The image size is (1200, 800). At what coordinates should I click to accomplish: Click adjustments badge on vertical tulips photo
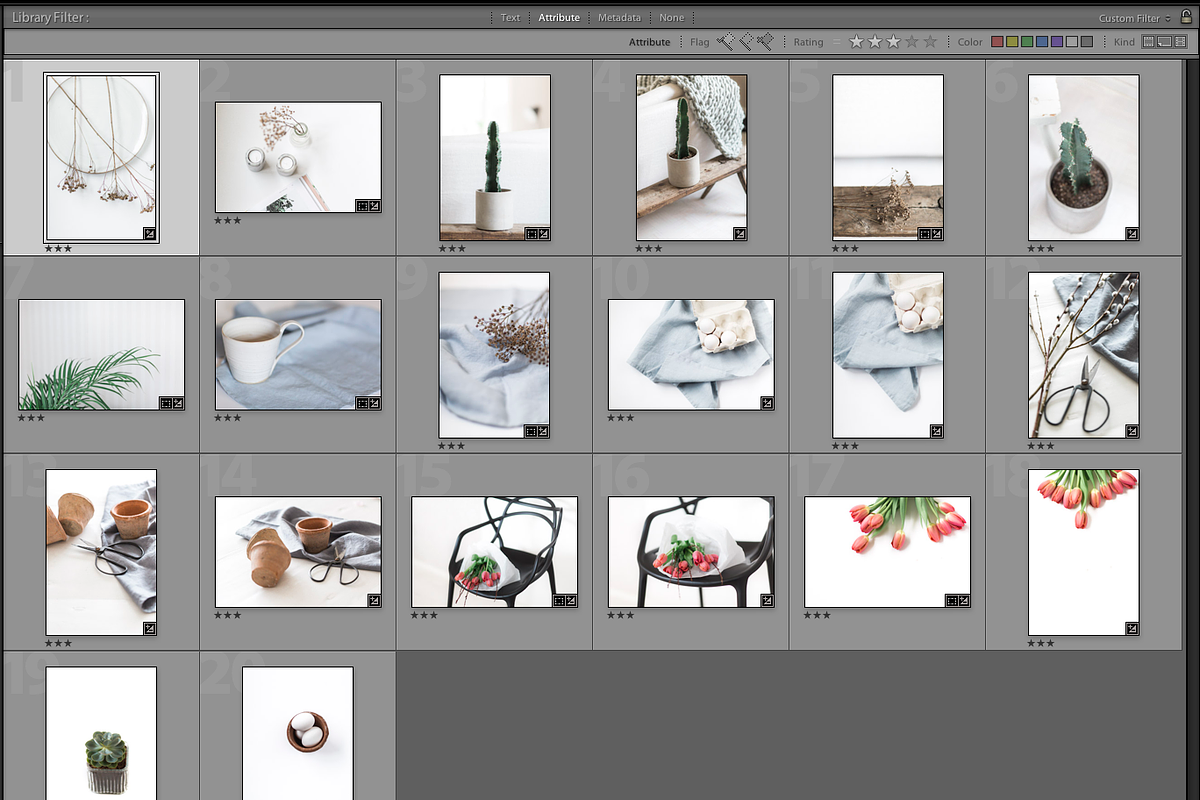[x=1132, y=629]
